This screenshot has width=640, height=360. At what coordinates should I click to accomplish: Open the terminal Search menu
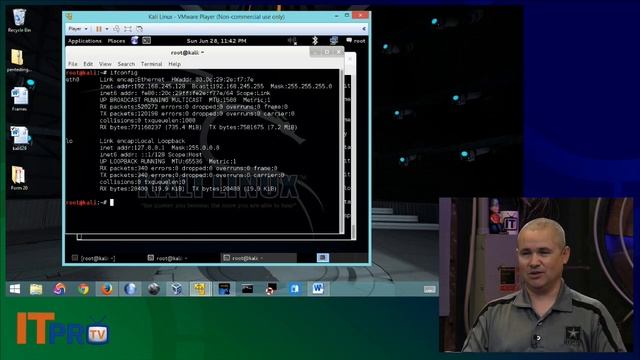(126, 64)
